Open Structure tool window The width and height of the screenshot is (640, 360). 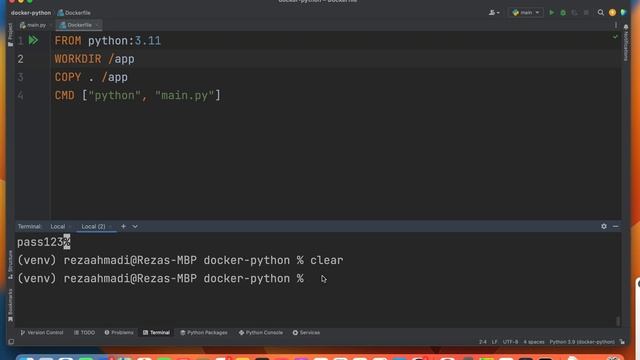10,264
